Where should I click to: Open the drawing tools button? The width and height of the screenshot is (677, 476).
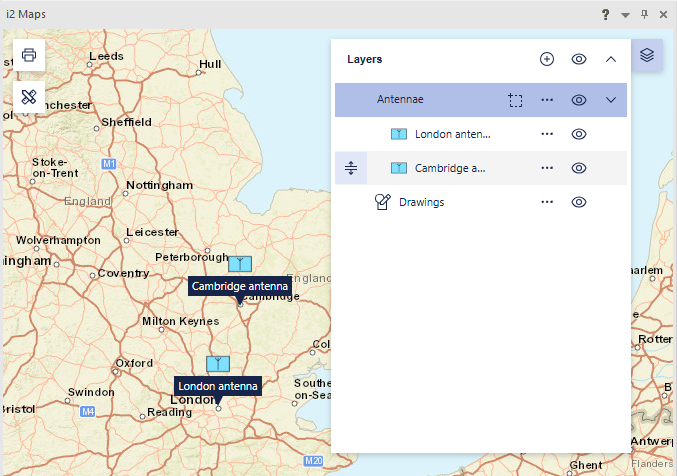[x=29, y=97]
